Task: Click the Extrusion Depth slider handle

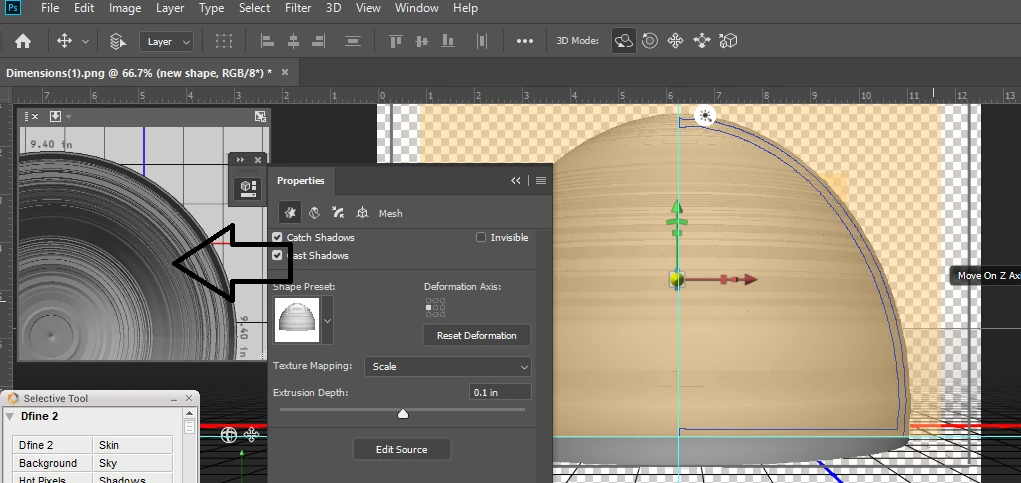Action: [x=403, y=413]
